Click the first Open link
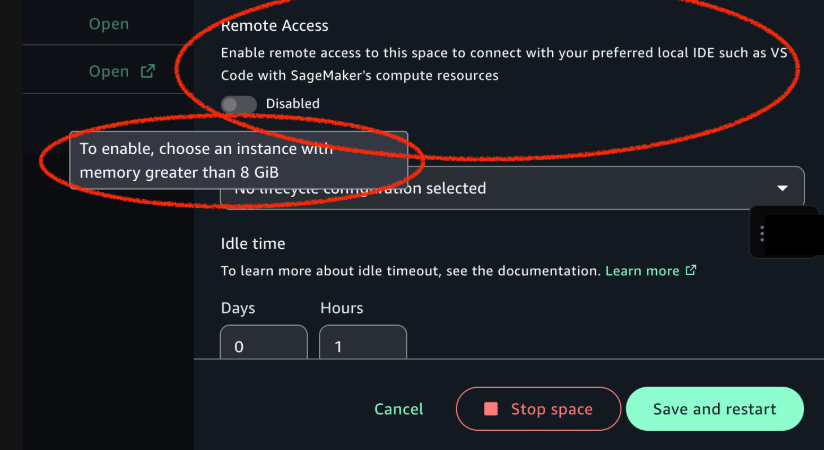Screen dimensions: 824x450 pyautogui.click(x=108, y=24)
